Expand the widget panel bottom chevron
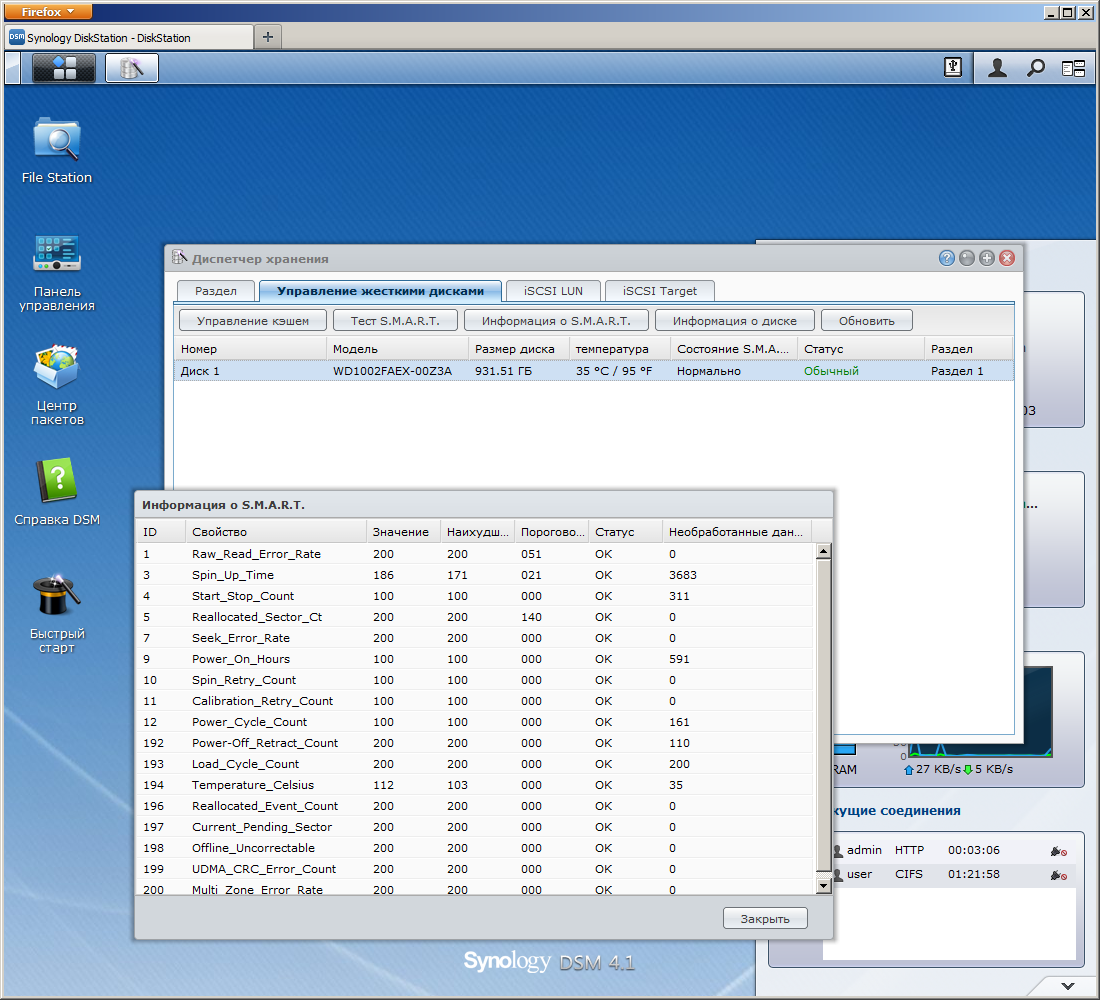1100x1000 pixels. (x=1067, y=986)
